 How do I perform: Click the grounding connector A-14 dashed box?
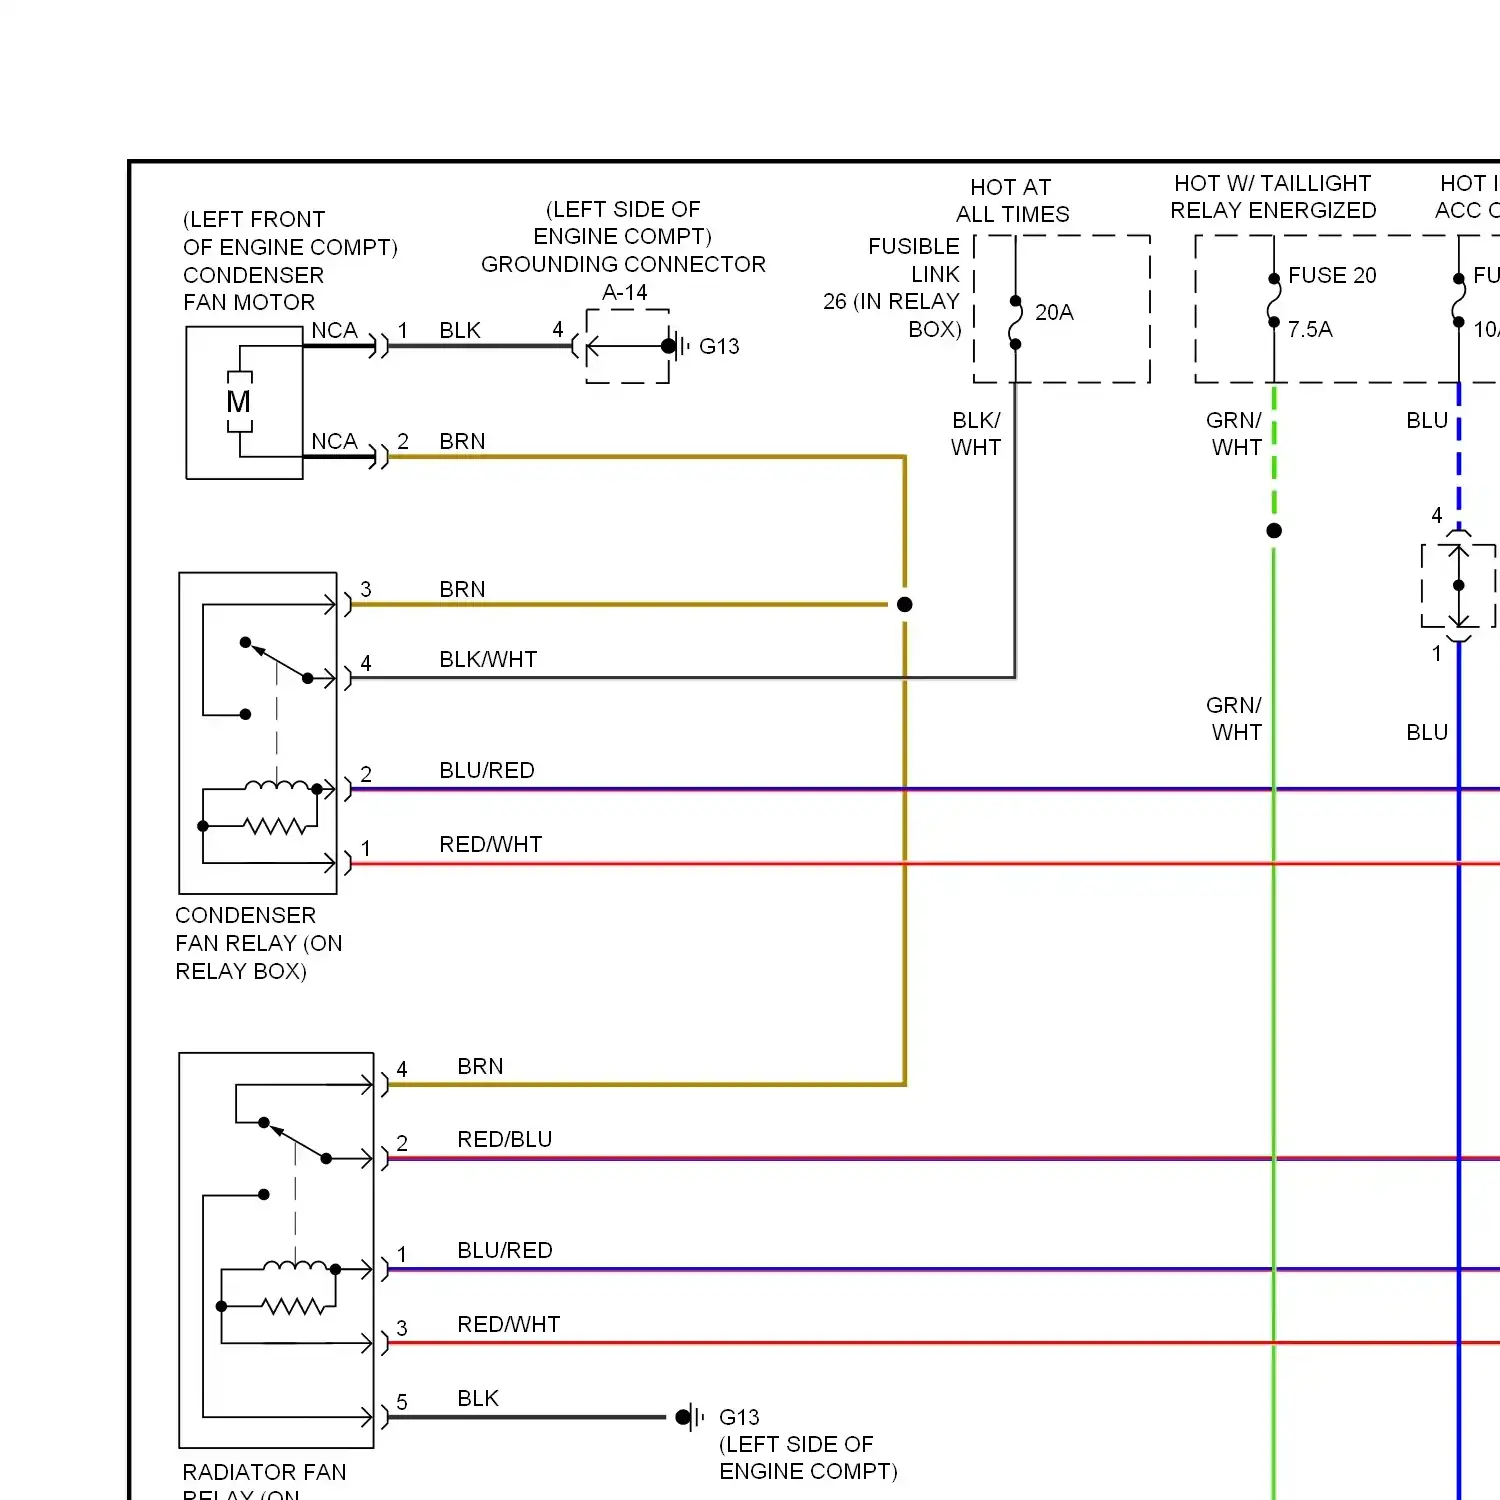pos(627,346)
